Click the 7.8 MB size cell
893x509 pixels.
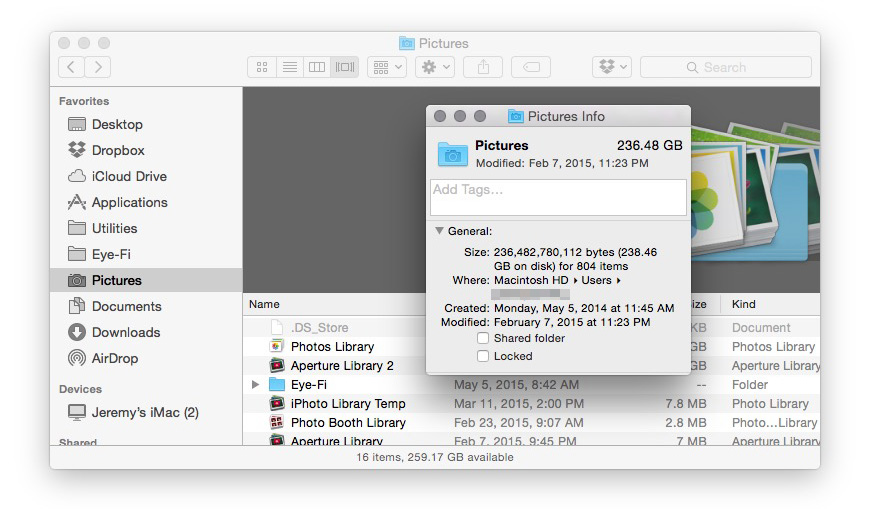pos(686,404)
